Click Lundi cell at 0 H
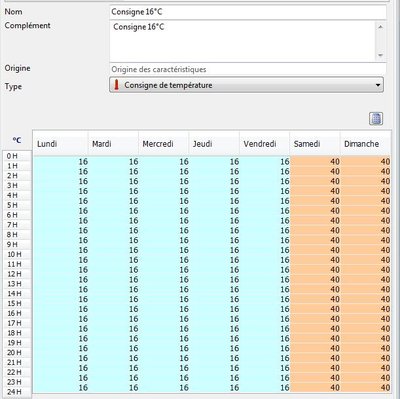 pos(61,162)
